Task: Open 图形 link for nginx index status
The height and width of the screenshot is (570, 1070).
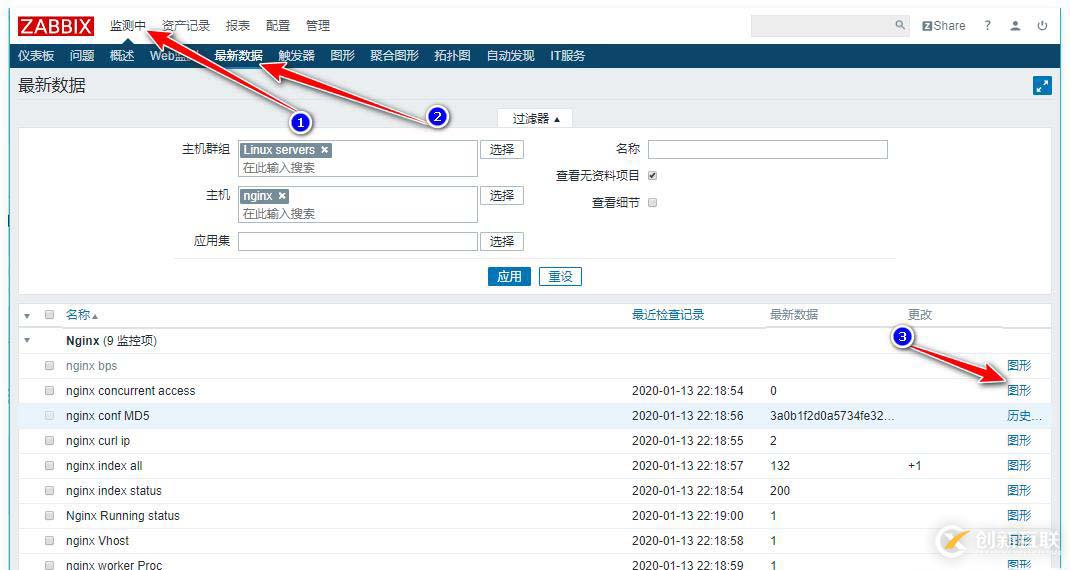Action: tap(1019, 490)
